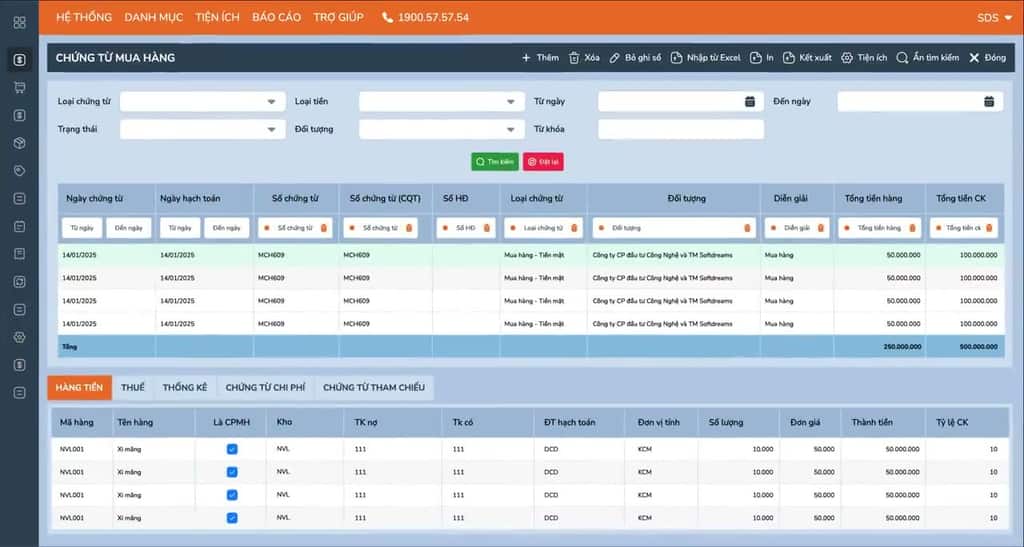The width and height of the screenshot is (1024, 547).
Task: Open the TRỢ GIÚP menu
Action: (338, 18)
